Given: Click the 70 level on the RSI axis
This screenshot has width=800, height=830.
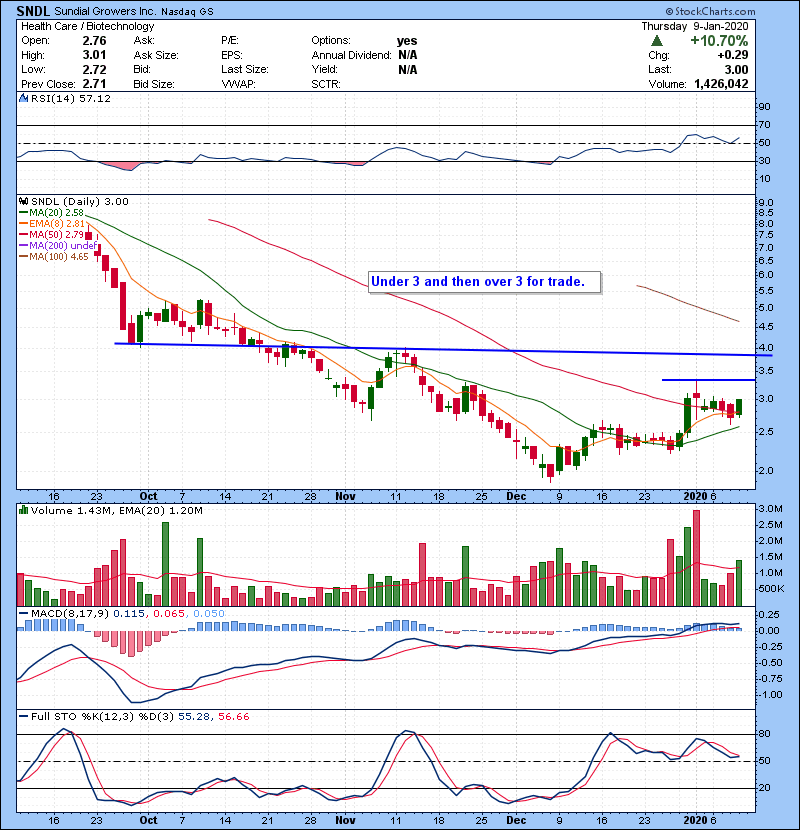Looking at the screenshot, I should (764, 125).
